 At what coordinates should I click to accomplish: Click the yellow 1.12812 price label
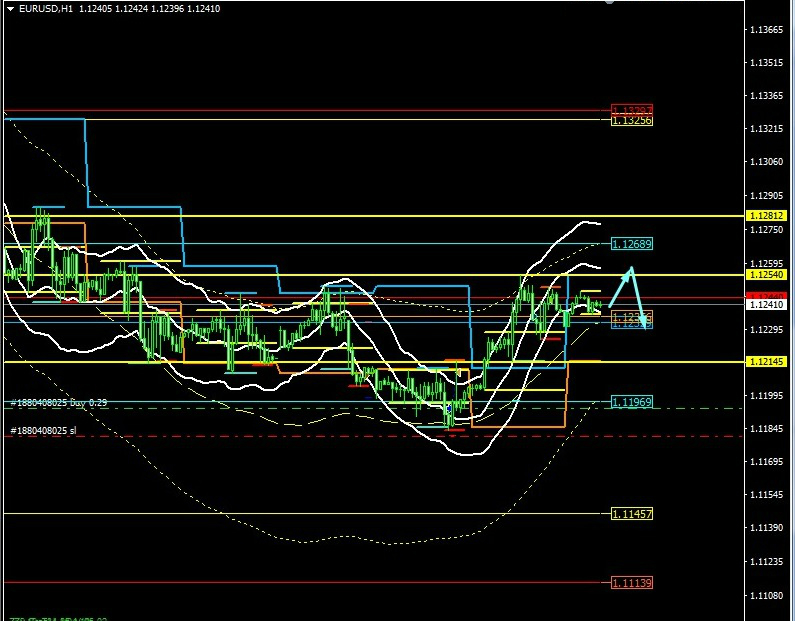click(x=766, y=216)
